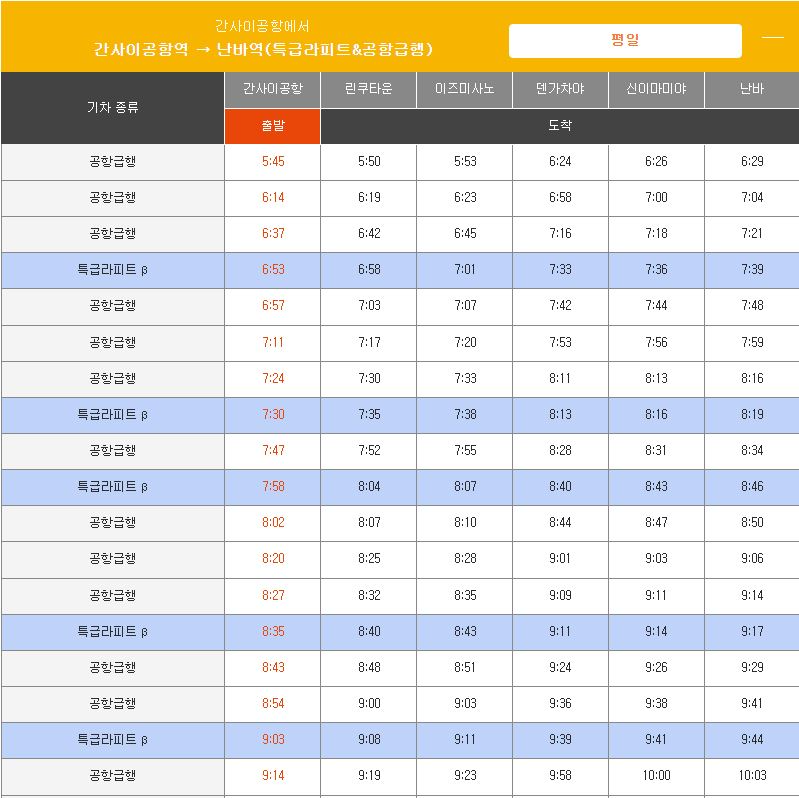Click the title 간사이공항역 → 난바역
Viewport: 799px width, 798px height.
pos(263,49)
